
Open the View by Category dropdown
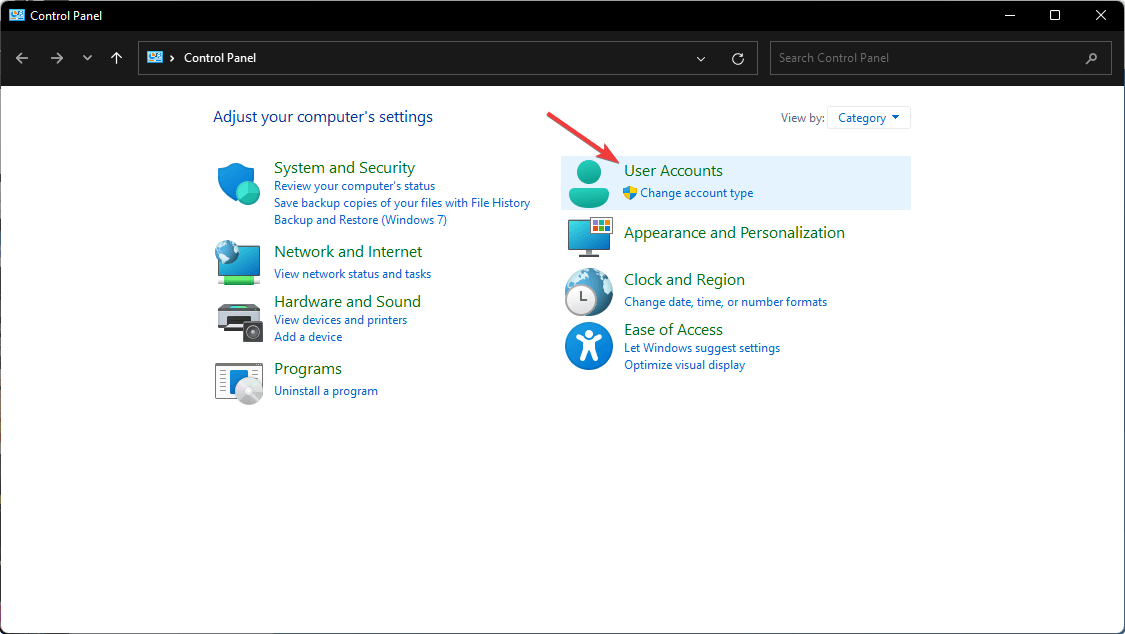click(x=868, y=118)
